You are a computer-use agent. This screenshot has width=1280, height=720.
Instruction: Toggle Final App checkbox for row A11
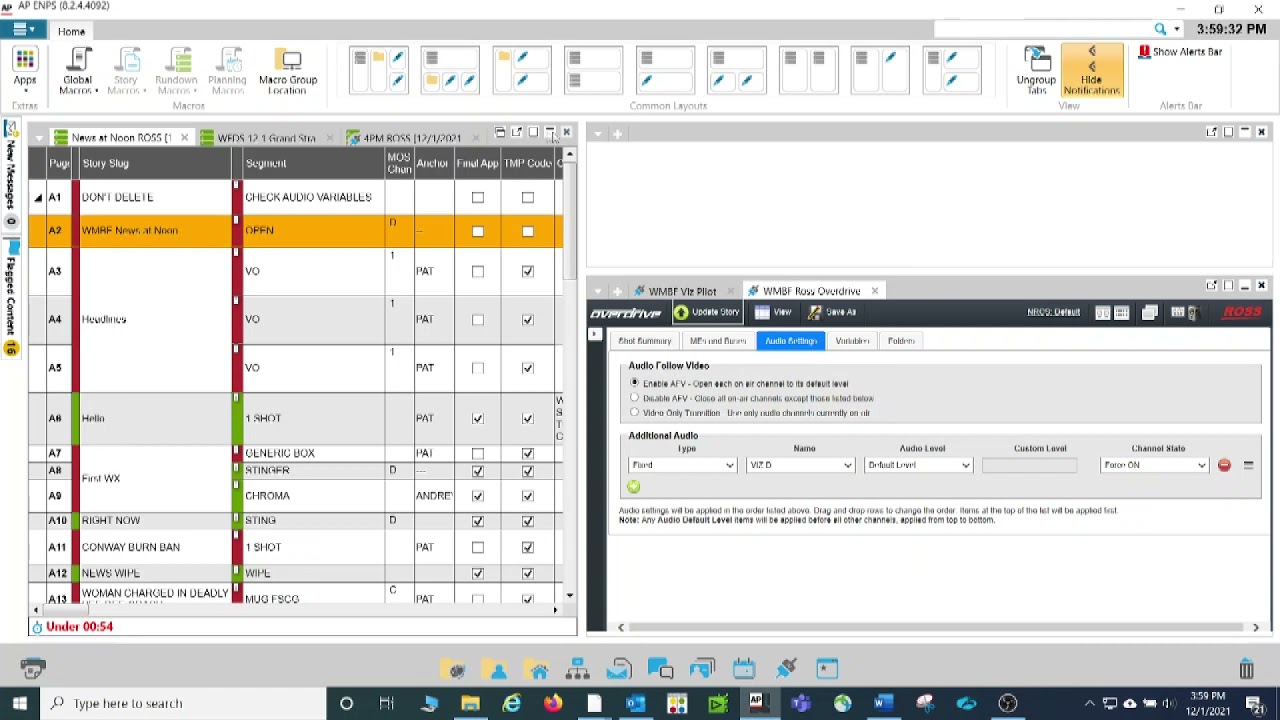[478, 548]
